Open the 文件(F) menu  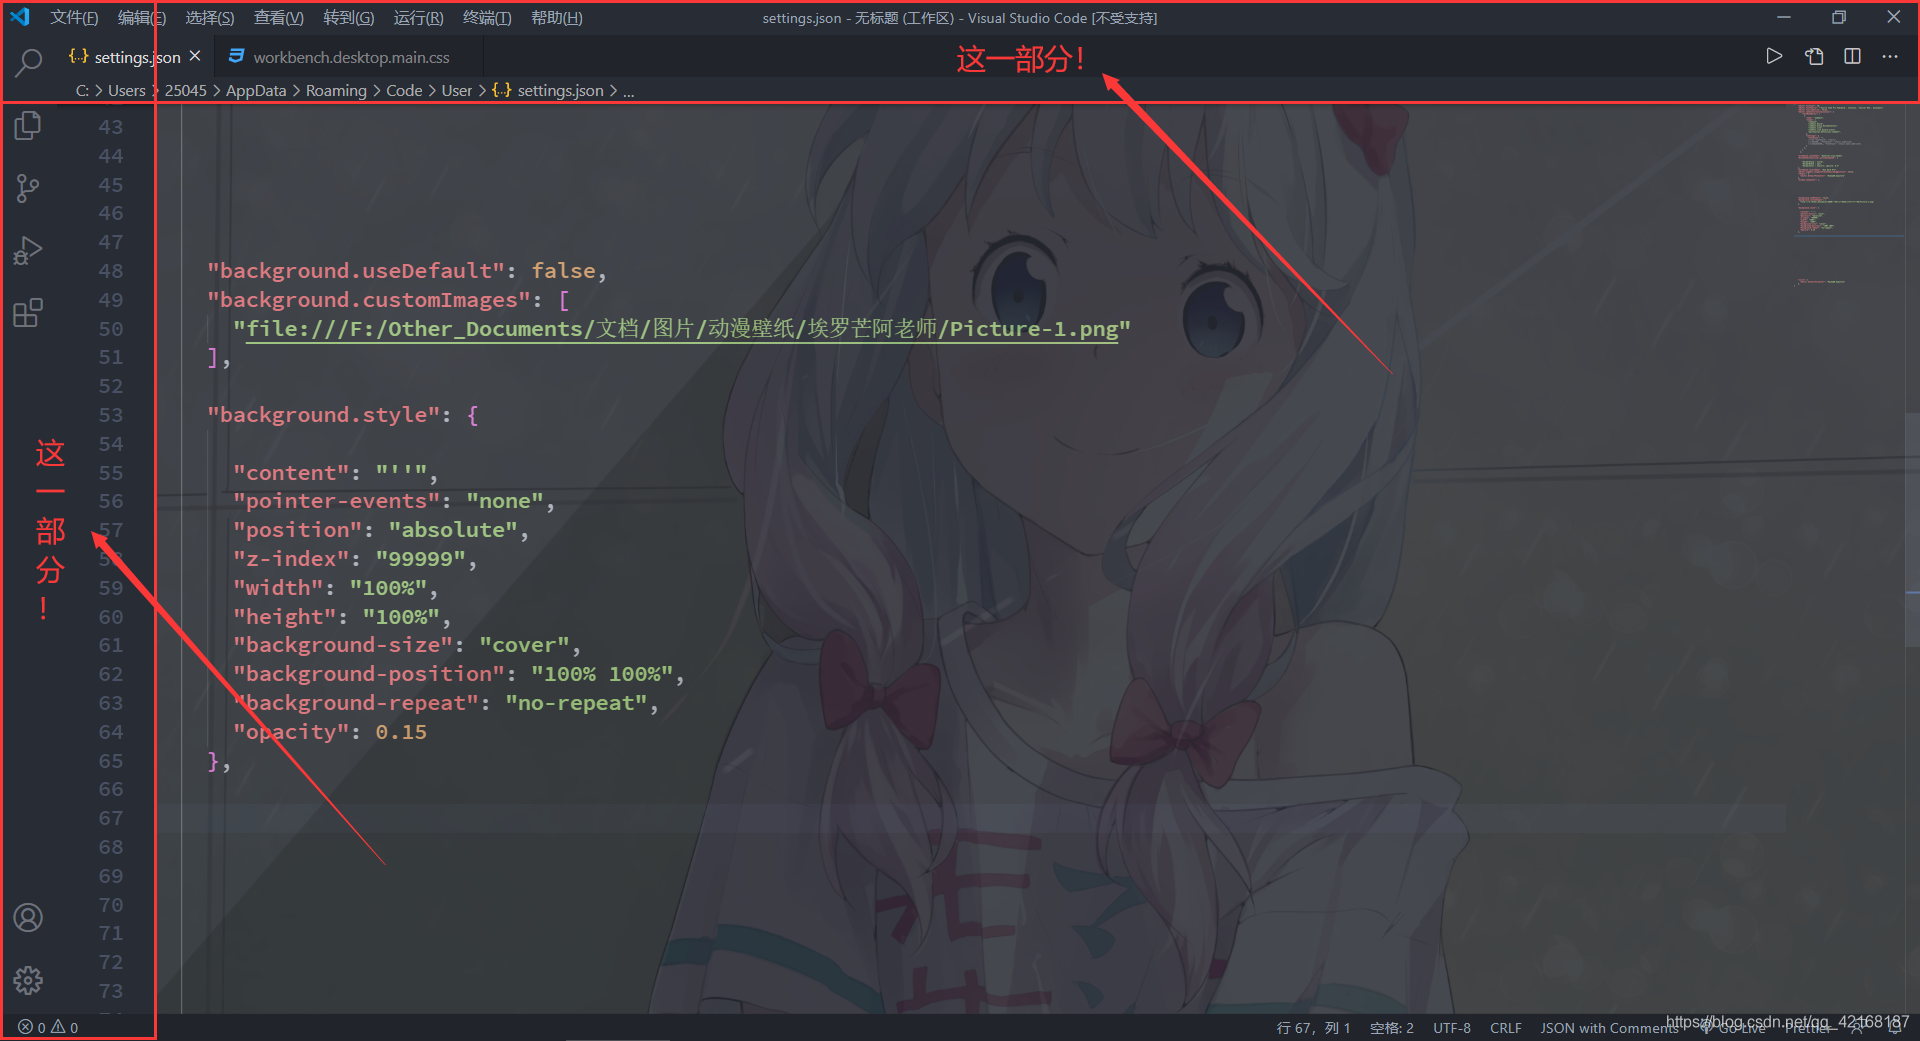pyautogui.click(x=74, y=18)
